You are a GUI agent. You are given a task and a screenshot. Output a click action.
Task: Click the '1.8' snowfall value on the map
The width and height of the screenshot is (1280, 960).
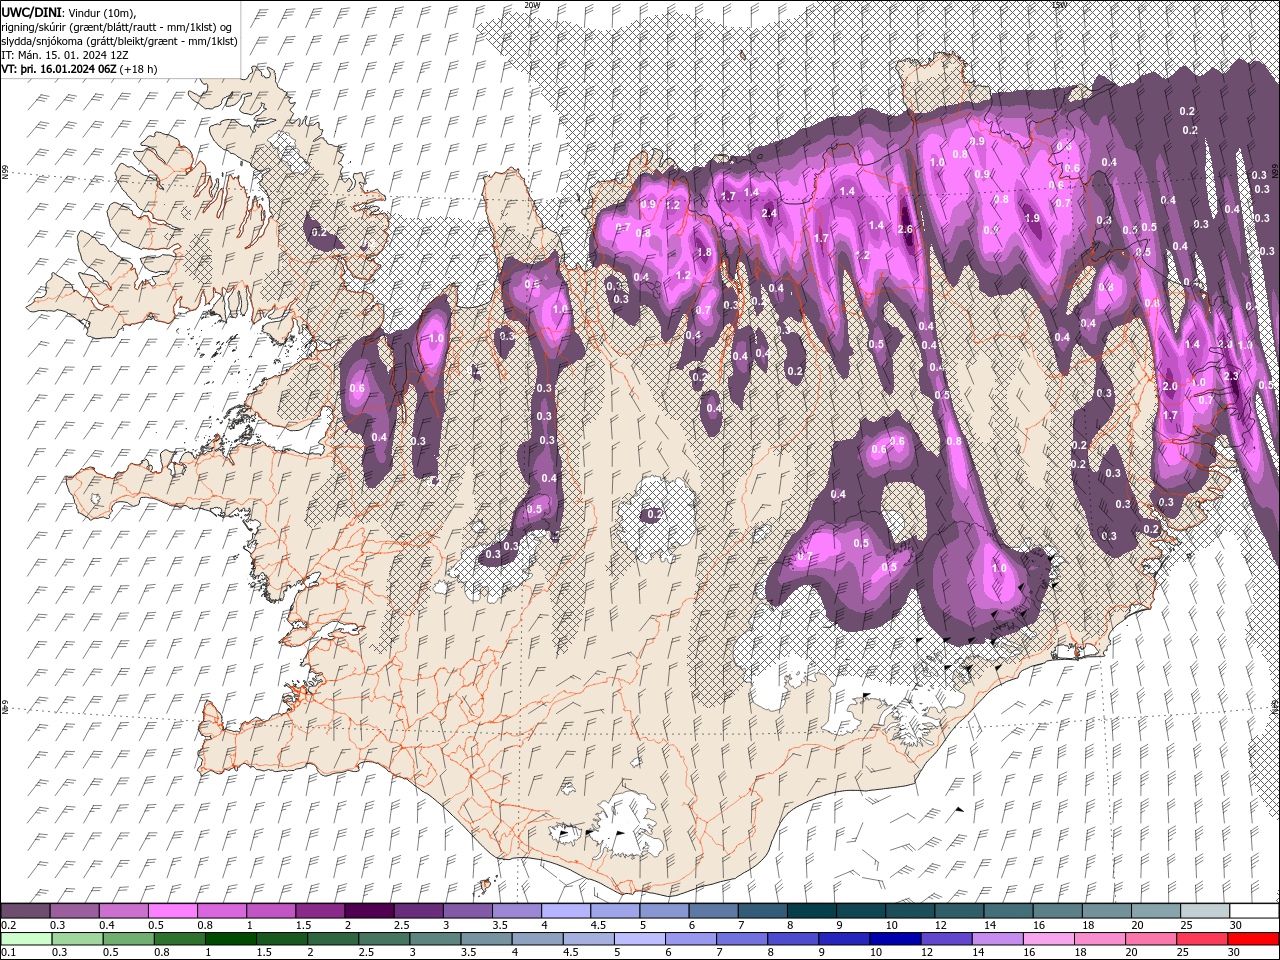pos(704,252)
